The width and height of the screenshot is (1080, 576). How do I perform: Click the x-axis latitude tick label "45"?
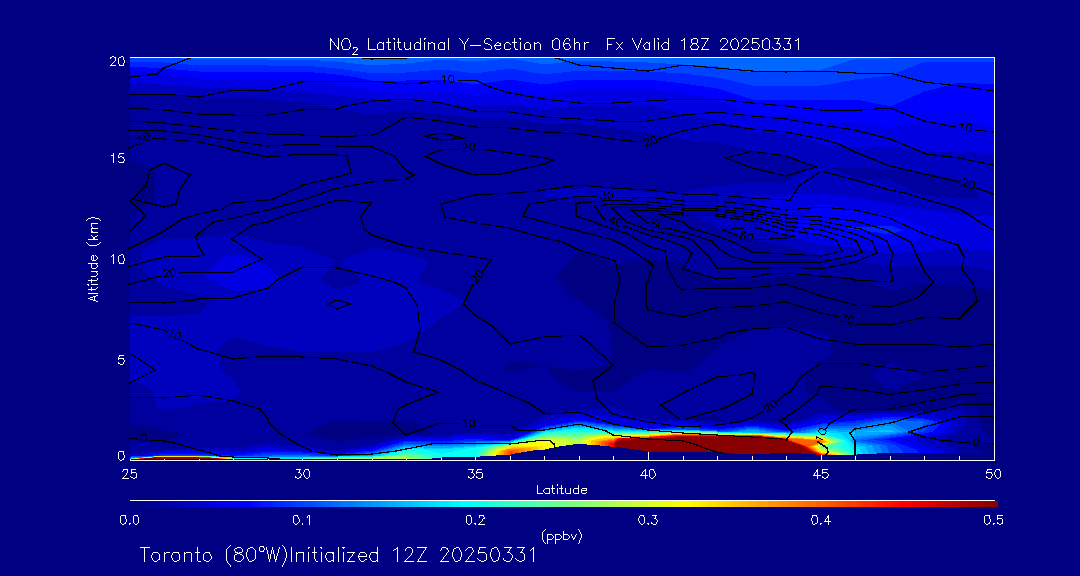821,474
